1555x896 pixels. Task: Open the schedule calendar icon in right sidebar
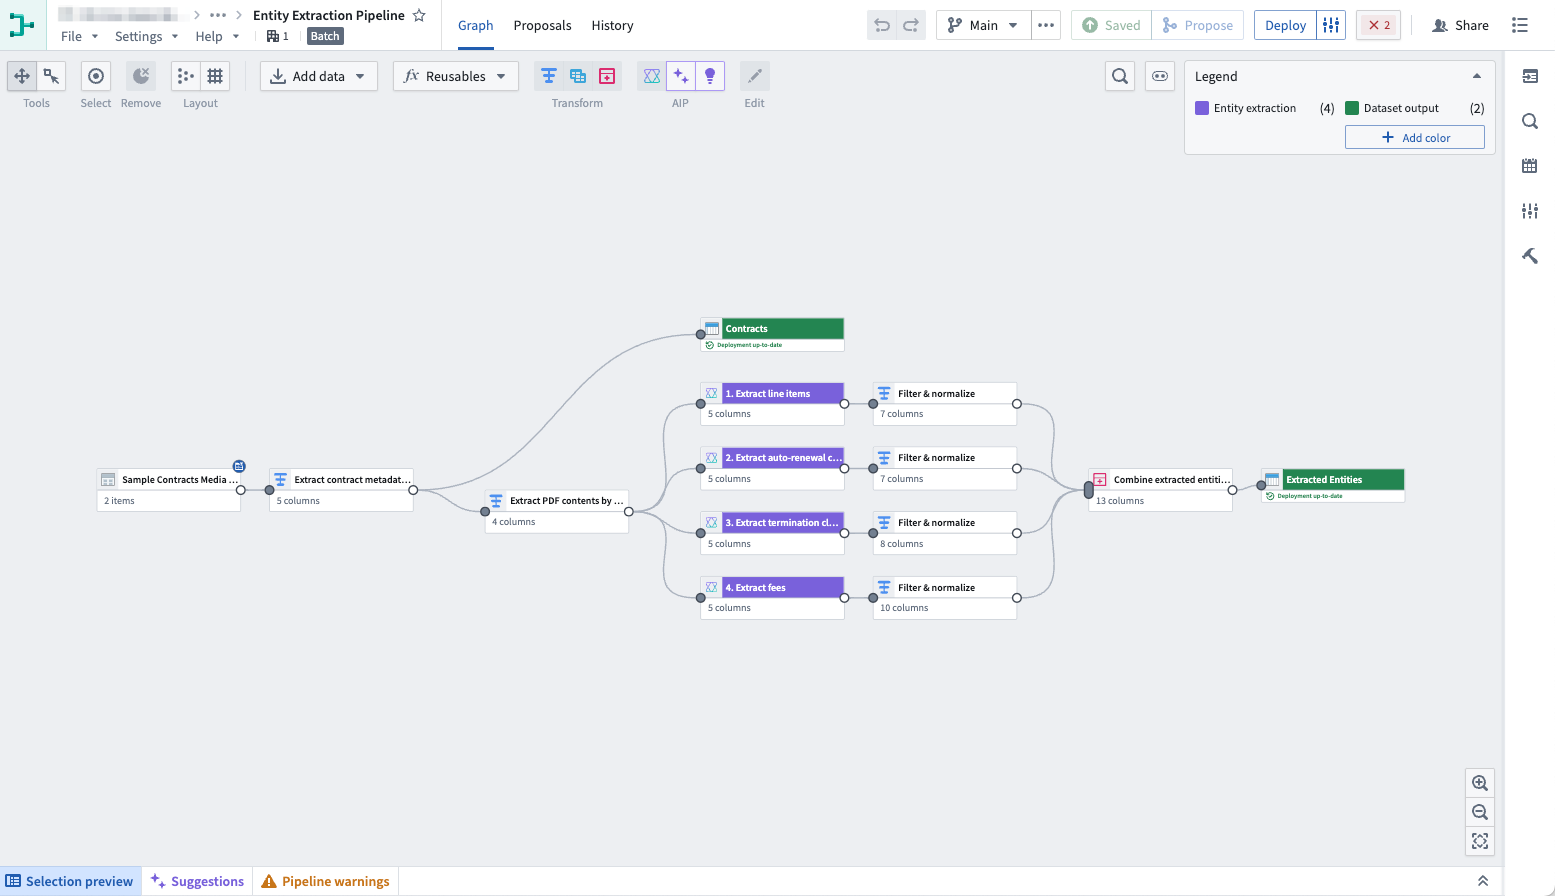[x=1529, y=165]
